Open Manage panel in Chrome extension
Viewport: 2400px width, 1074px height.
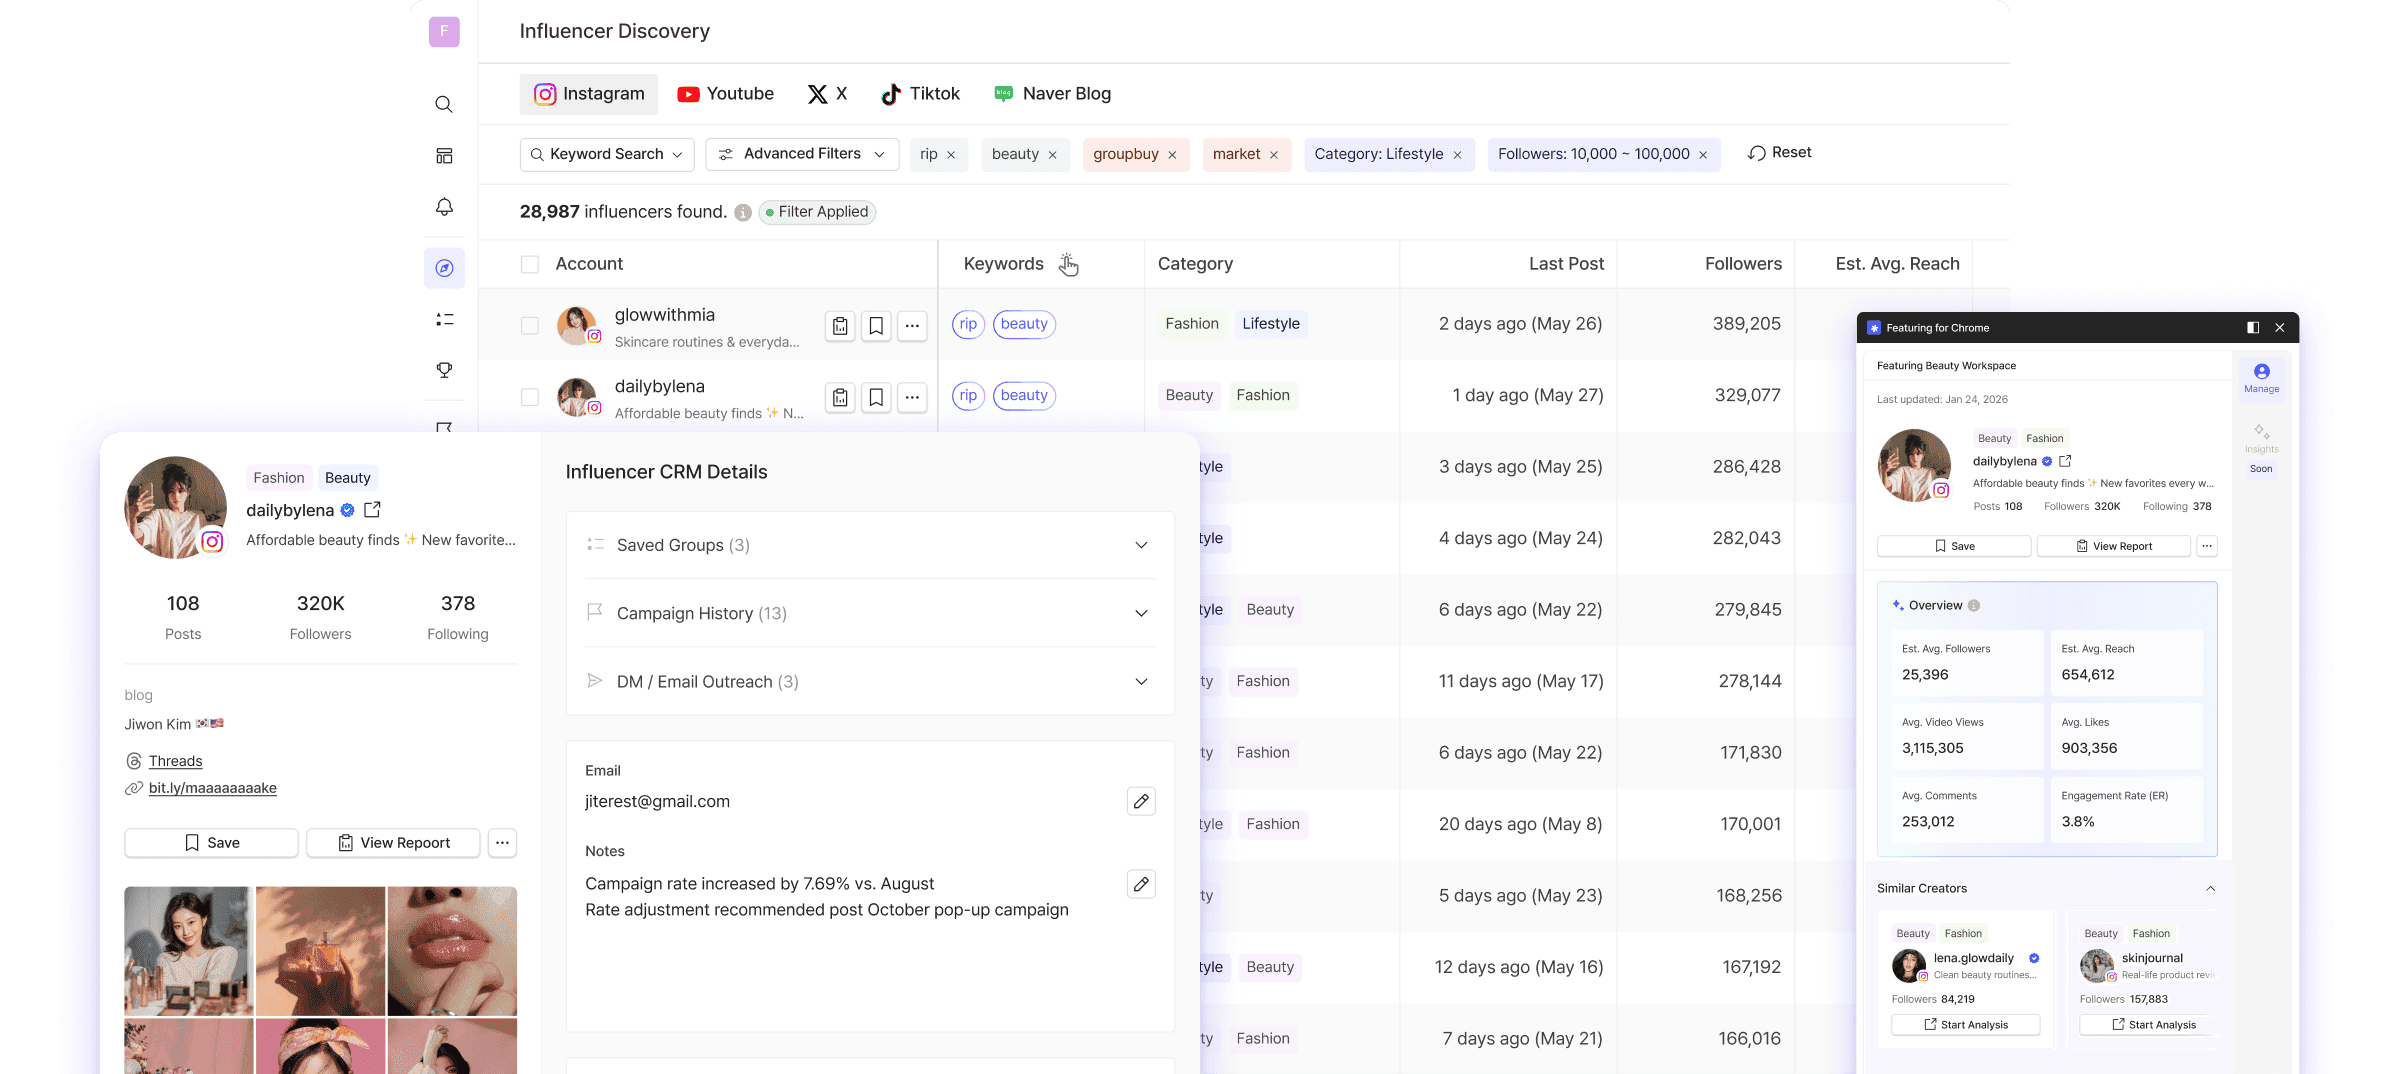(2261, 378)
